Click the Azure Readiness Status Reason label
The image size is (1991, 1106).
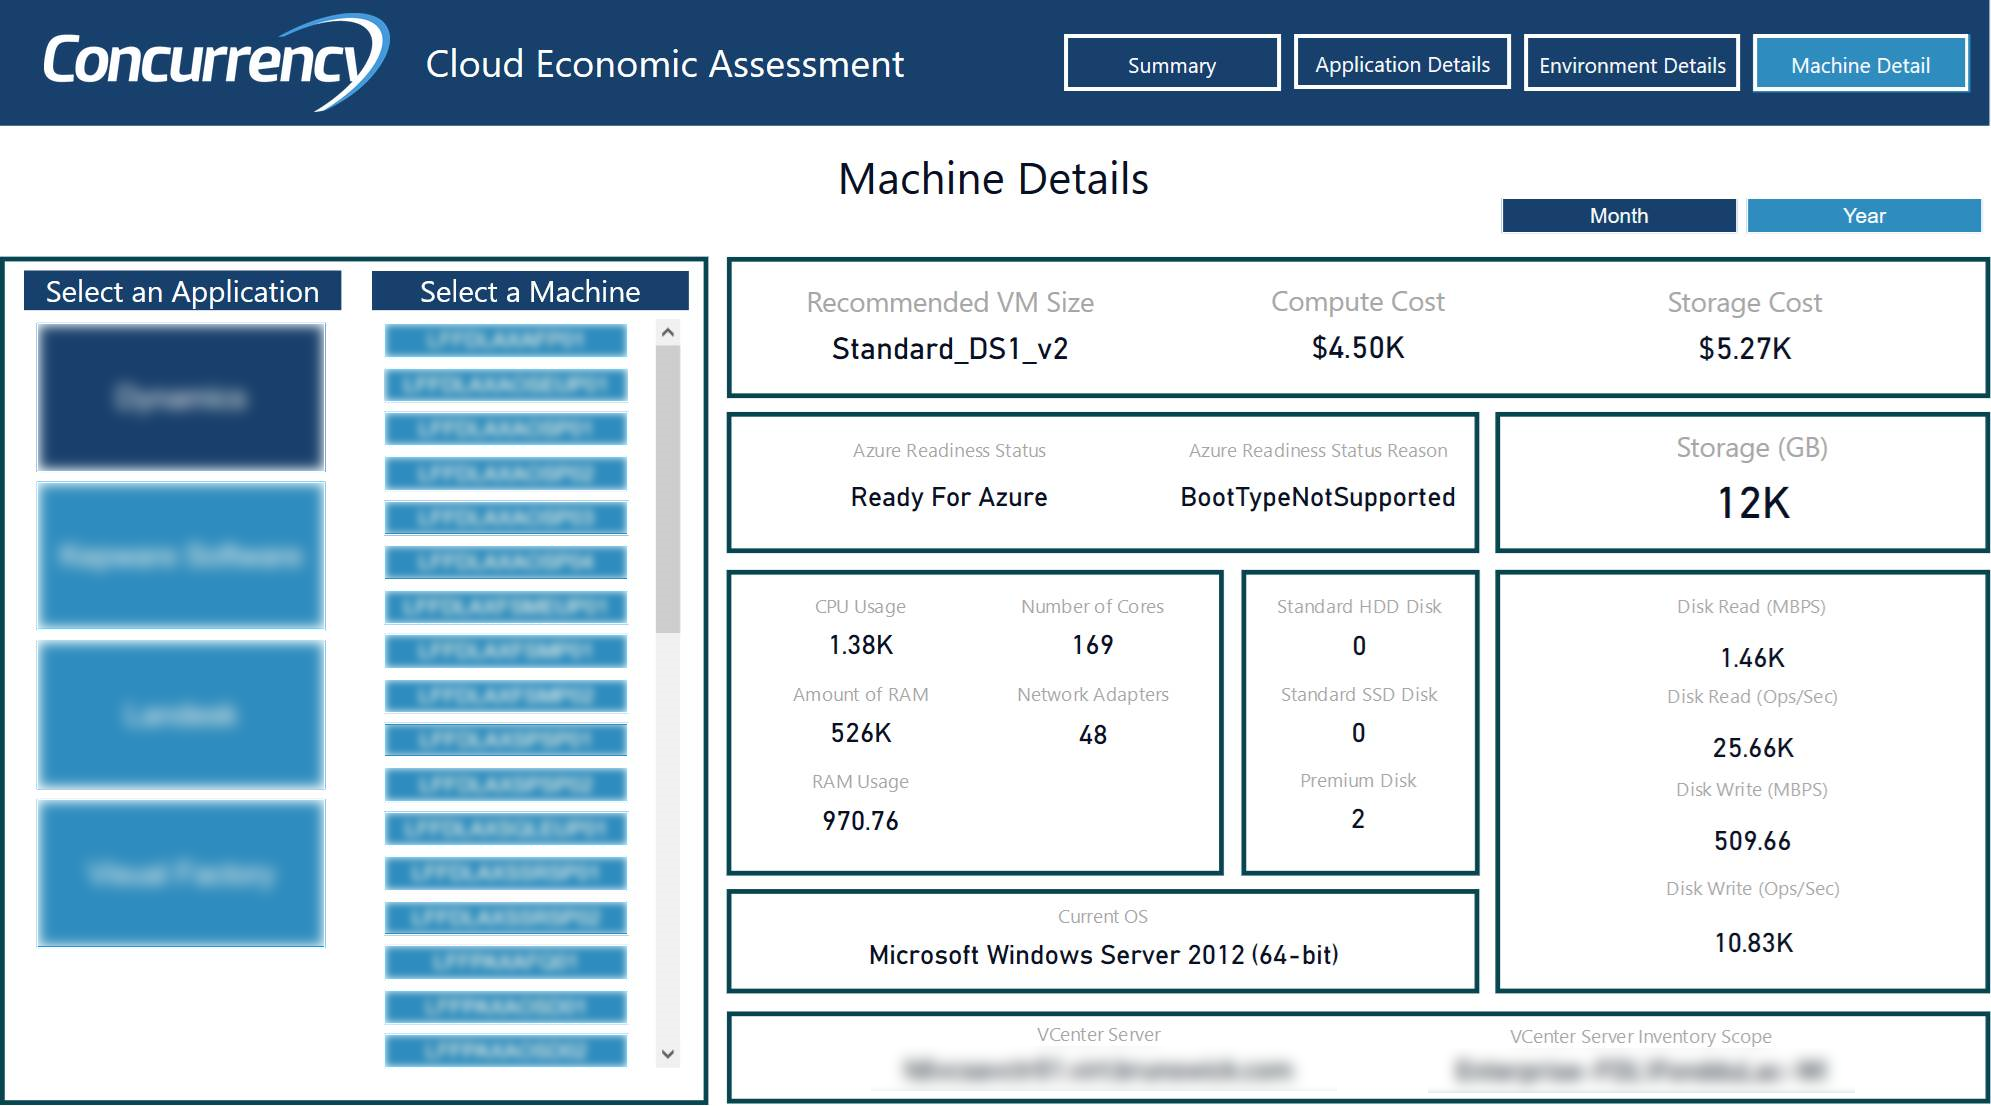(x=1318, y=451)
